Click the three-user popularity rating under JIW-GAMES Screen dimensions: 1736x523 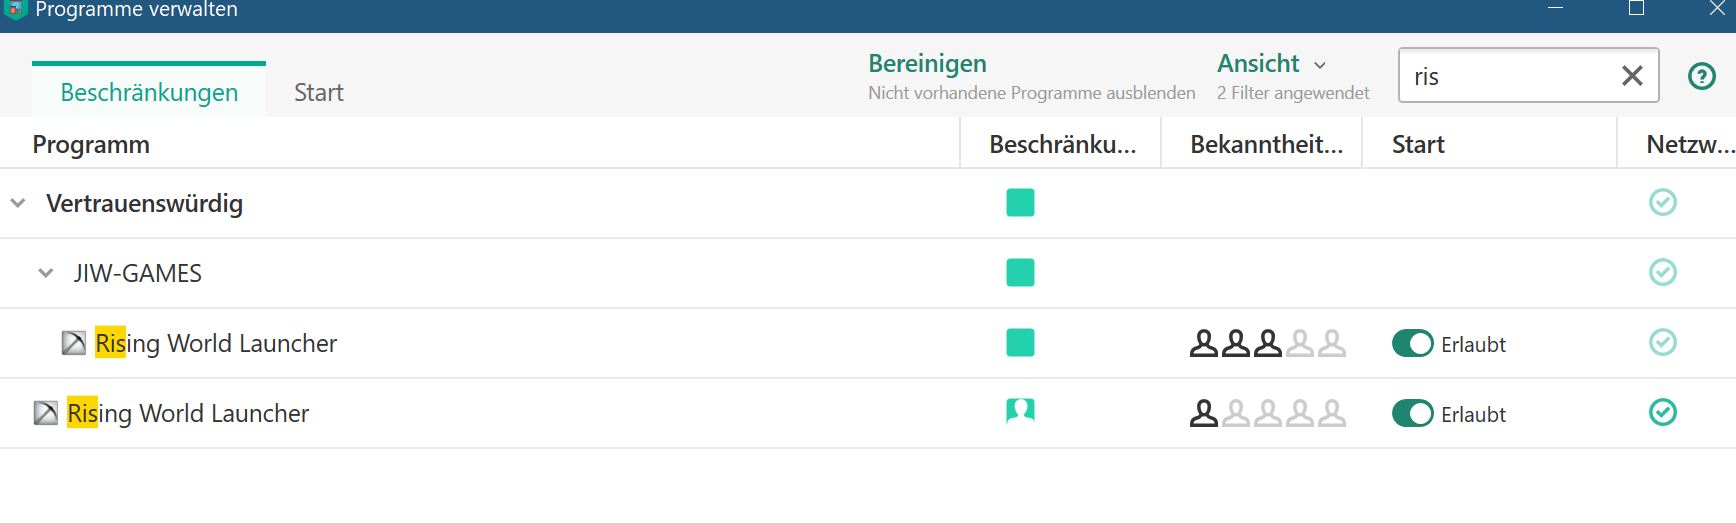[x=1266, y=344]
